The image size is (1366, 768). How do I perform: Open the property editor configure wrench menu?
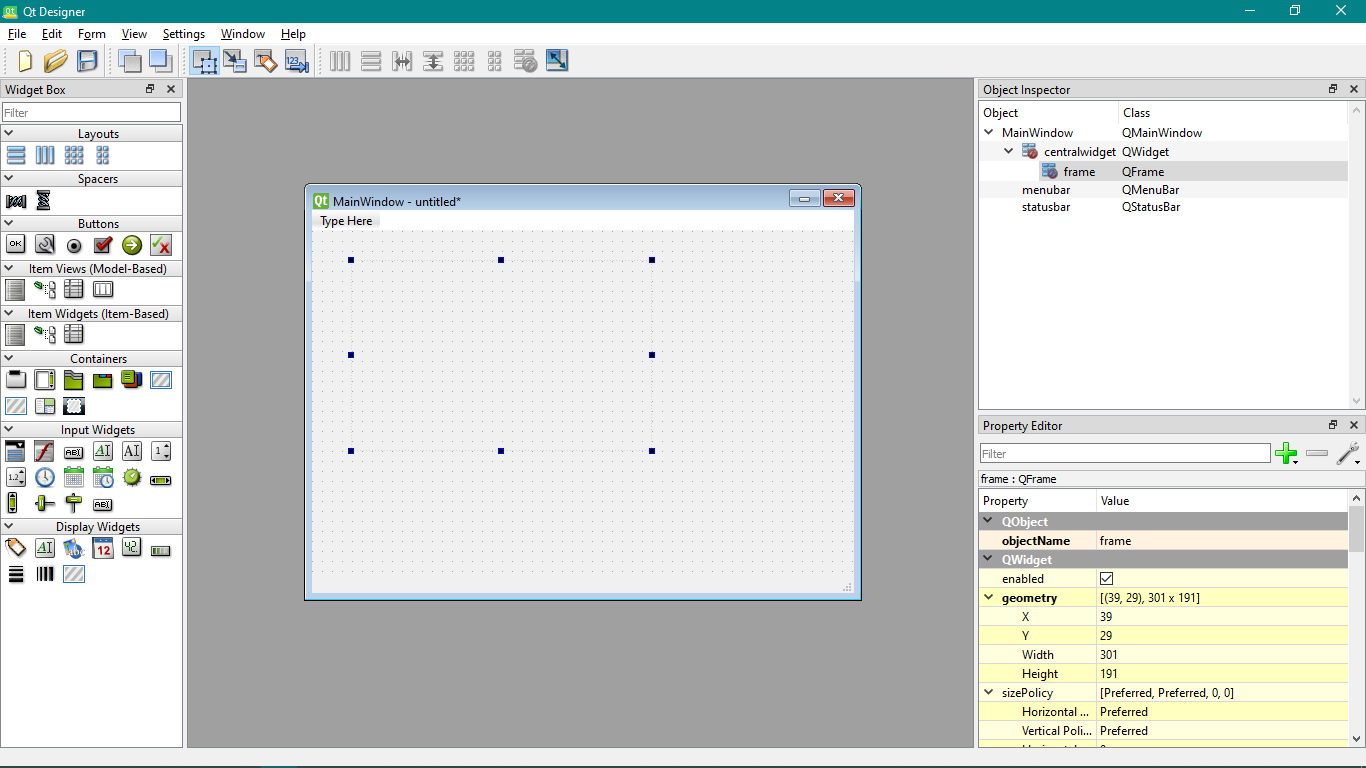tap(1348, 454)
